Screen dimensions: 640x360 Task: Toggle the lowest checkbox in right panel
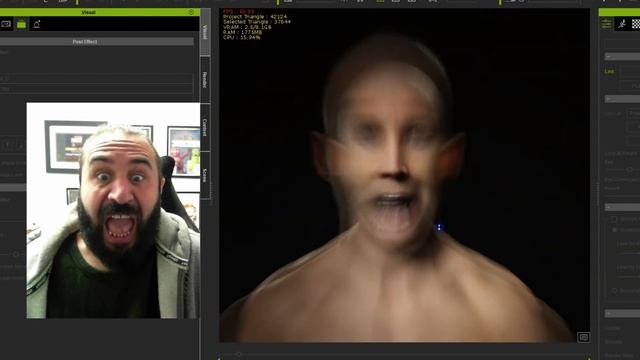(x=614, y=291)
